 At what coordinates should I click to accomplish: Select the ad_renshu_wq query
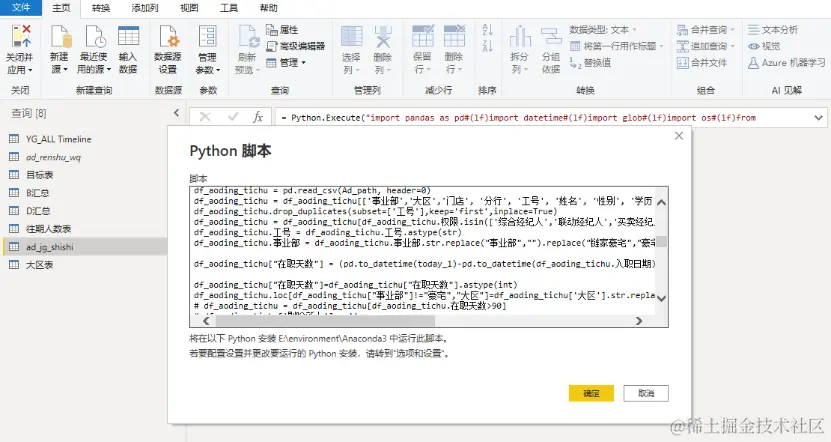[84, 157]
